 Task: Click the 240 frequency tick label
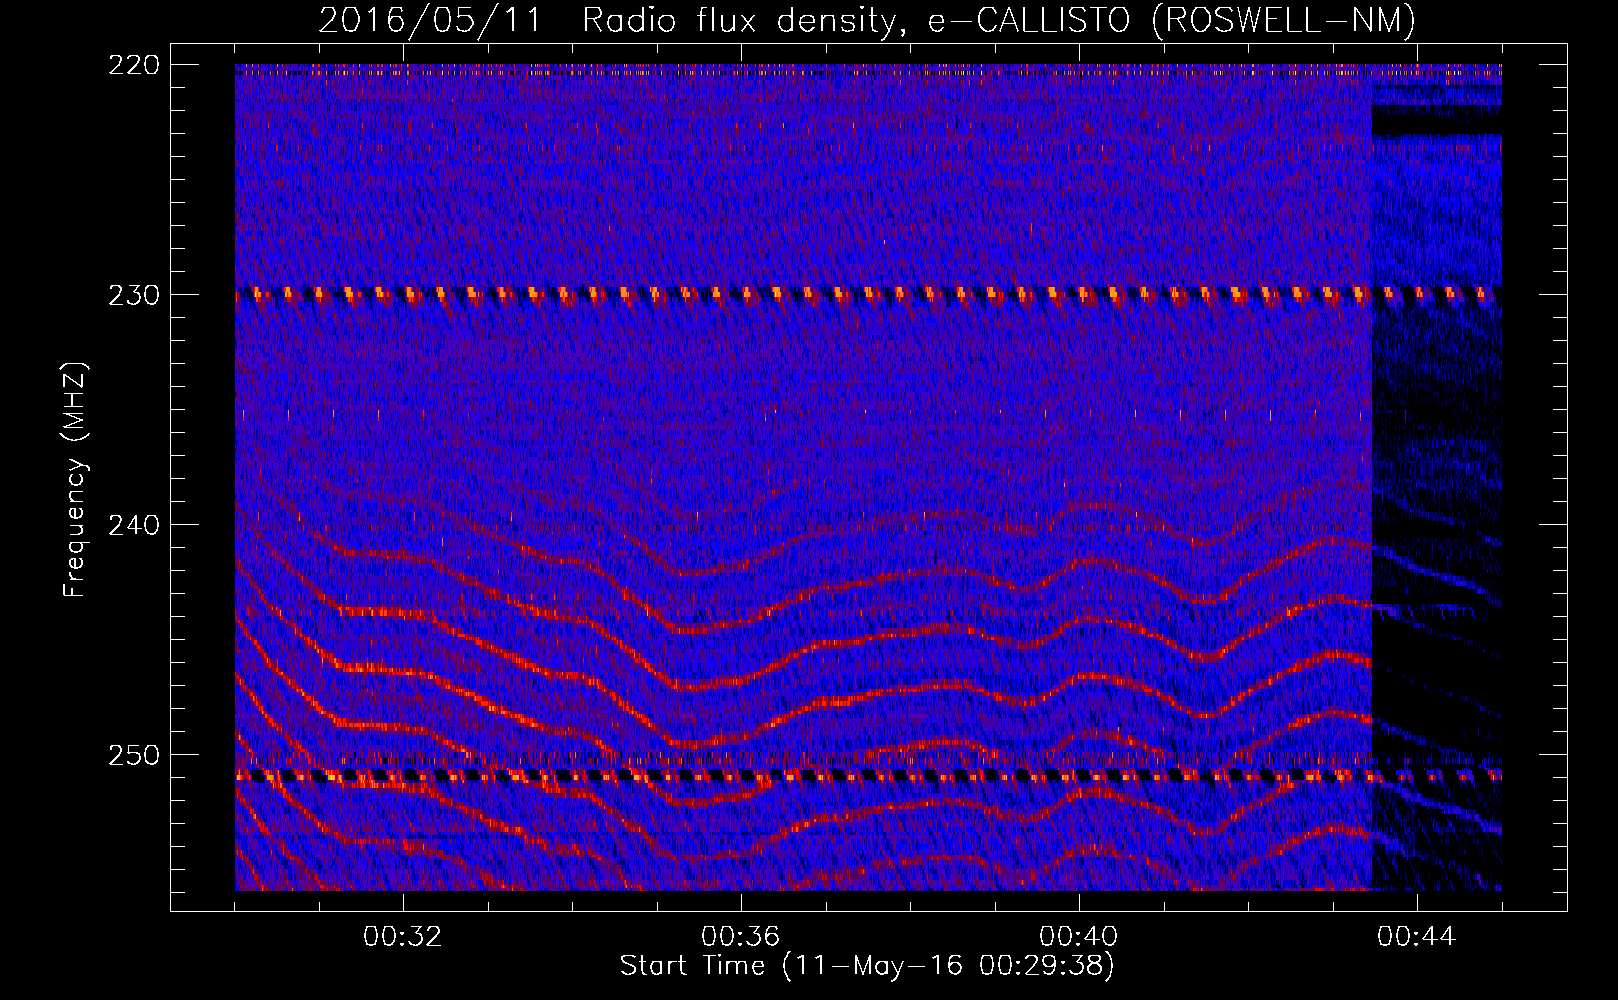coord(134,525)
